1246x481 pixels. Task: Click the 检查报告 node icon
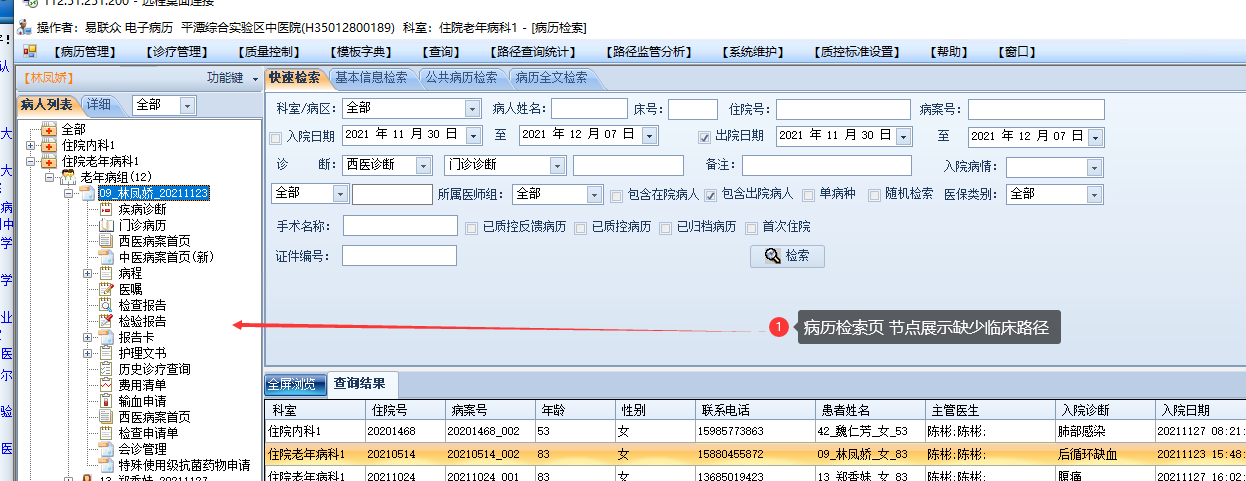pyautogui.click(x=106, y=305)
